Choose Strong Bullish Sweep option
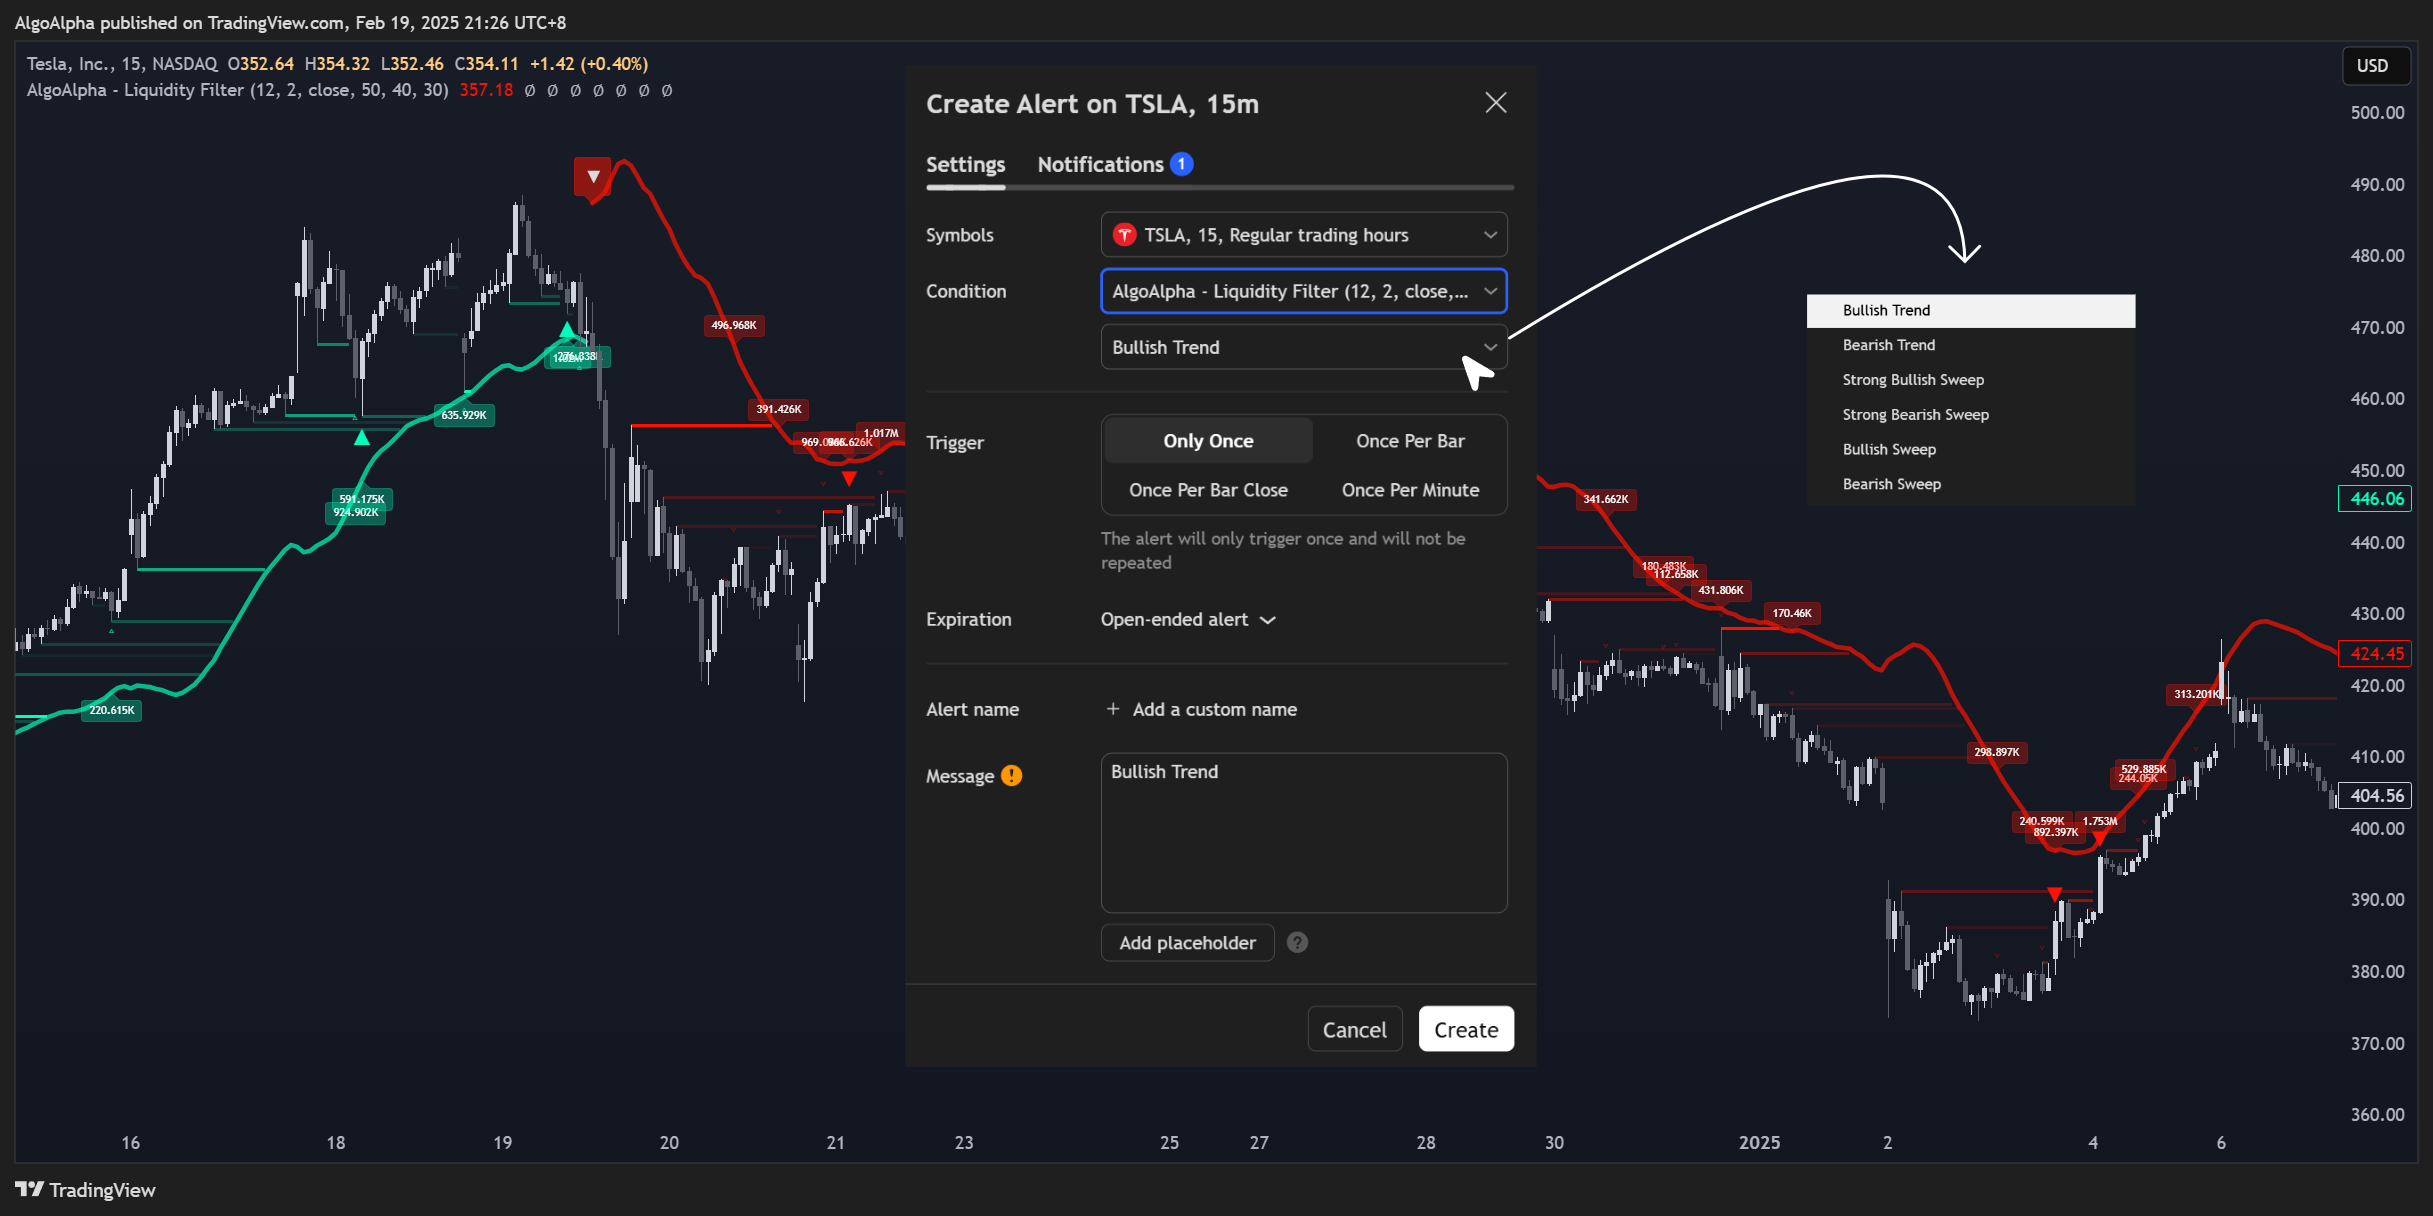The width and height of the screenshot is (2433, 1216). click(1970, 380)
